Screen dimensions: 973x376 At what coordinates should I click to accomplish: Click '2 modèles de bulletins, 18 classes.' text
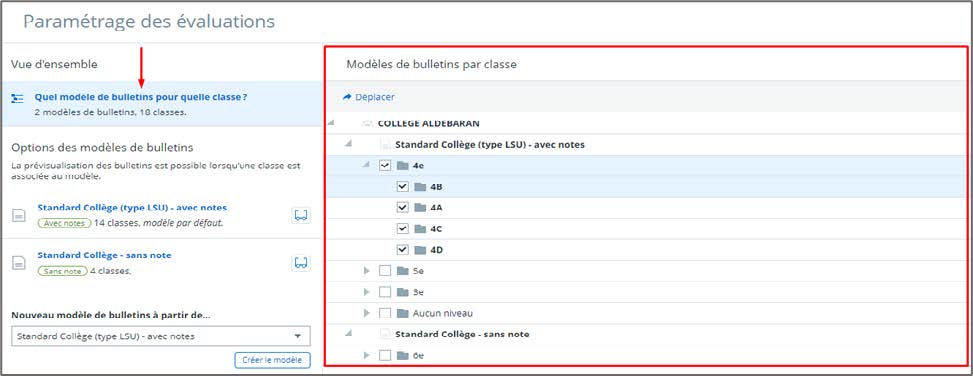click(110, 113)
